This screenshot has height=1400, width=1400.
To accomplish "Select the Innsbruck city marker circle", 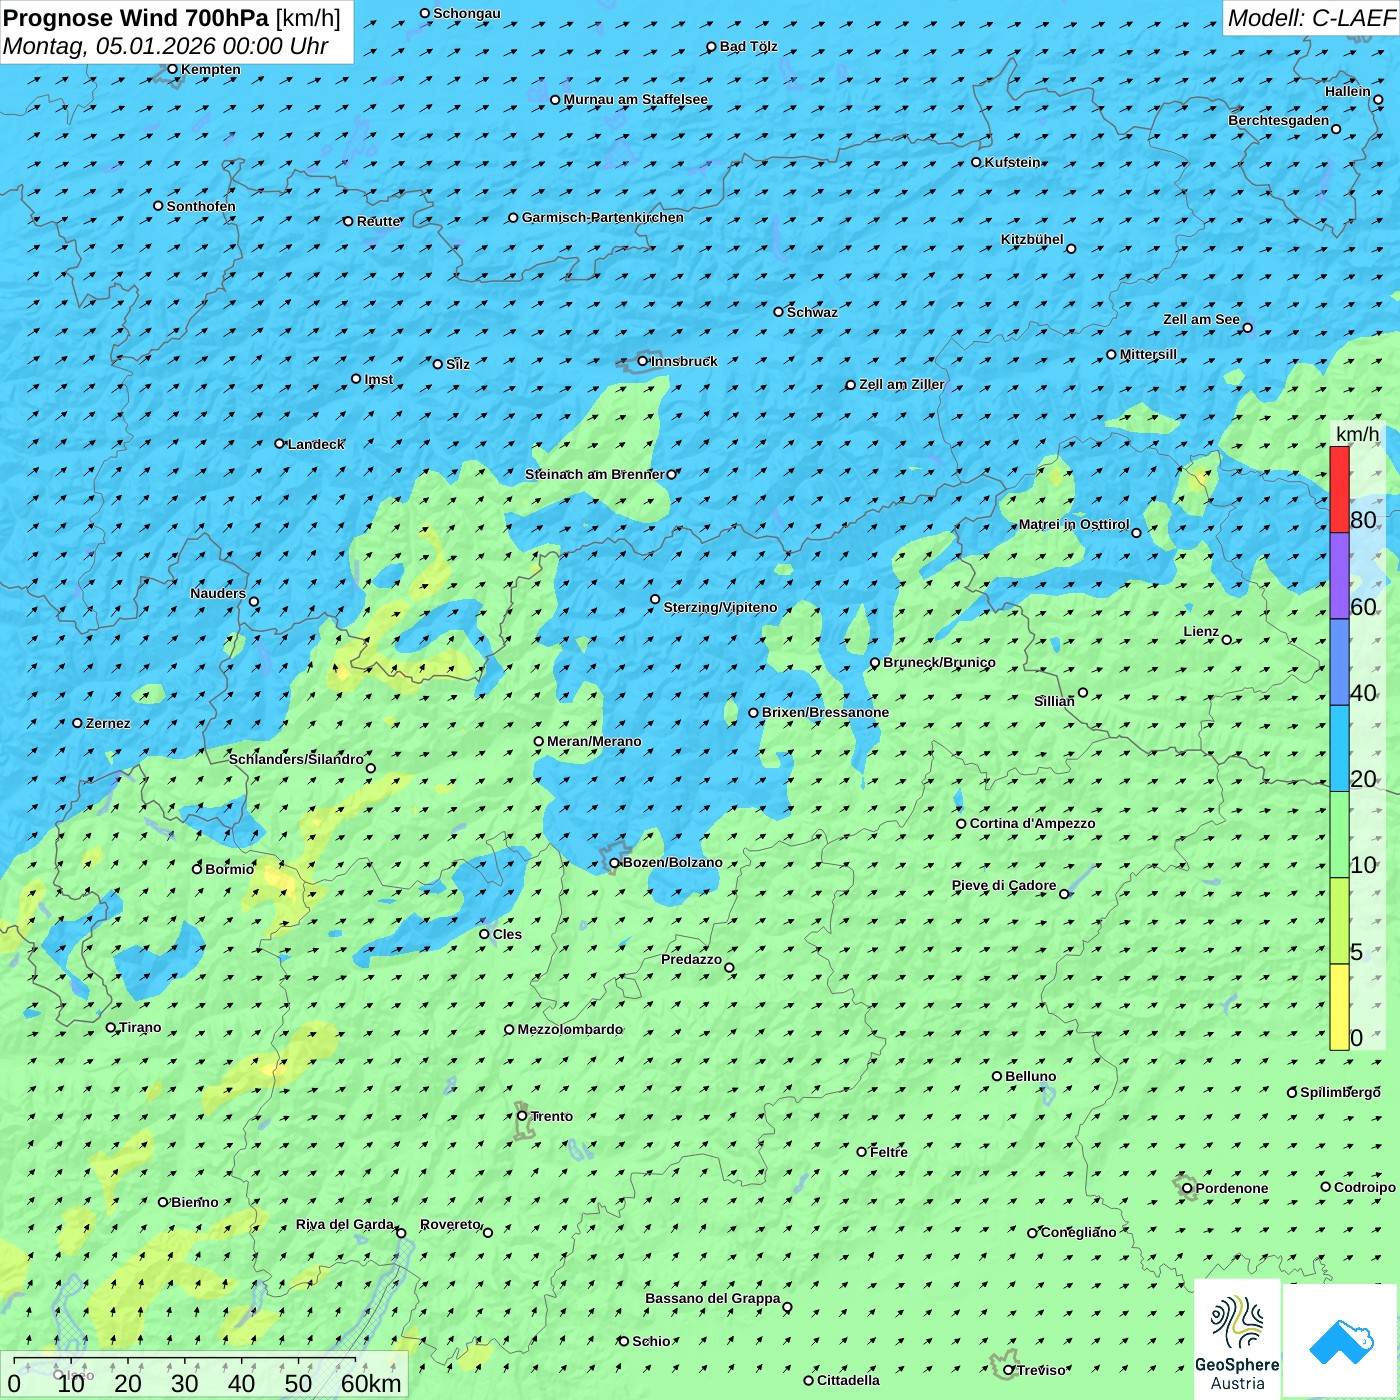I will [643, 361].
